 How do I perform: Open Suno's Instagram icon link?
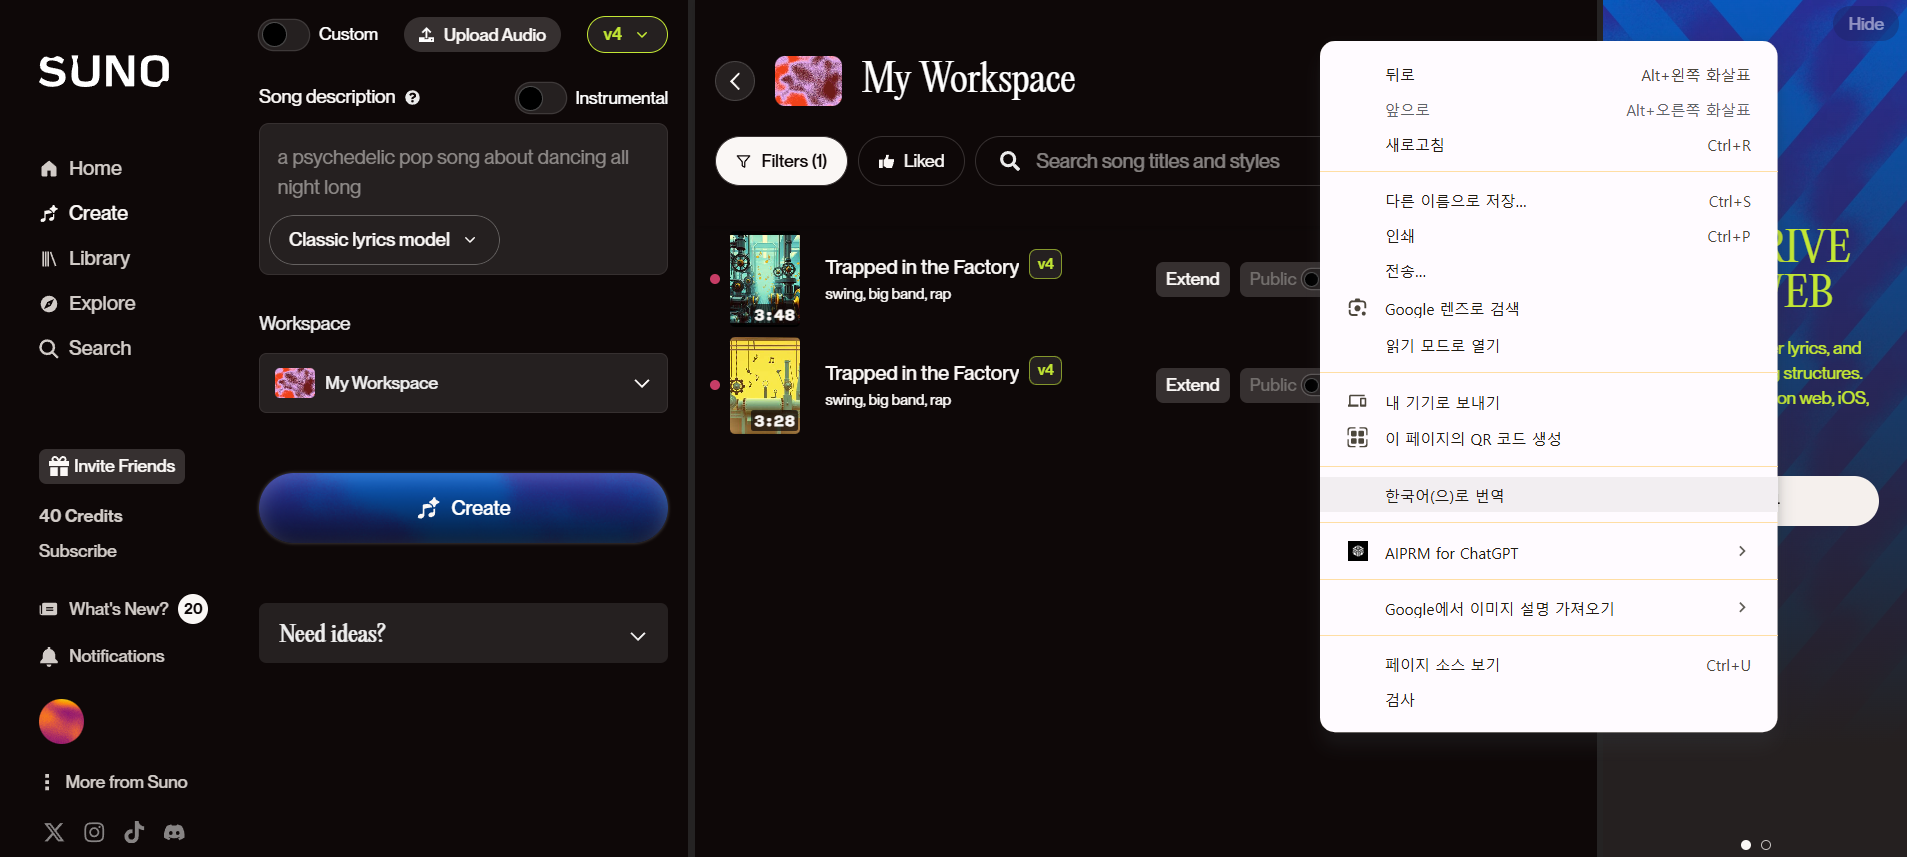pyautogui.click(x=94, y=832)
